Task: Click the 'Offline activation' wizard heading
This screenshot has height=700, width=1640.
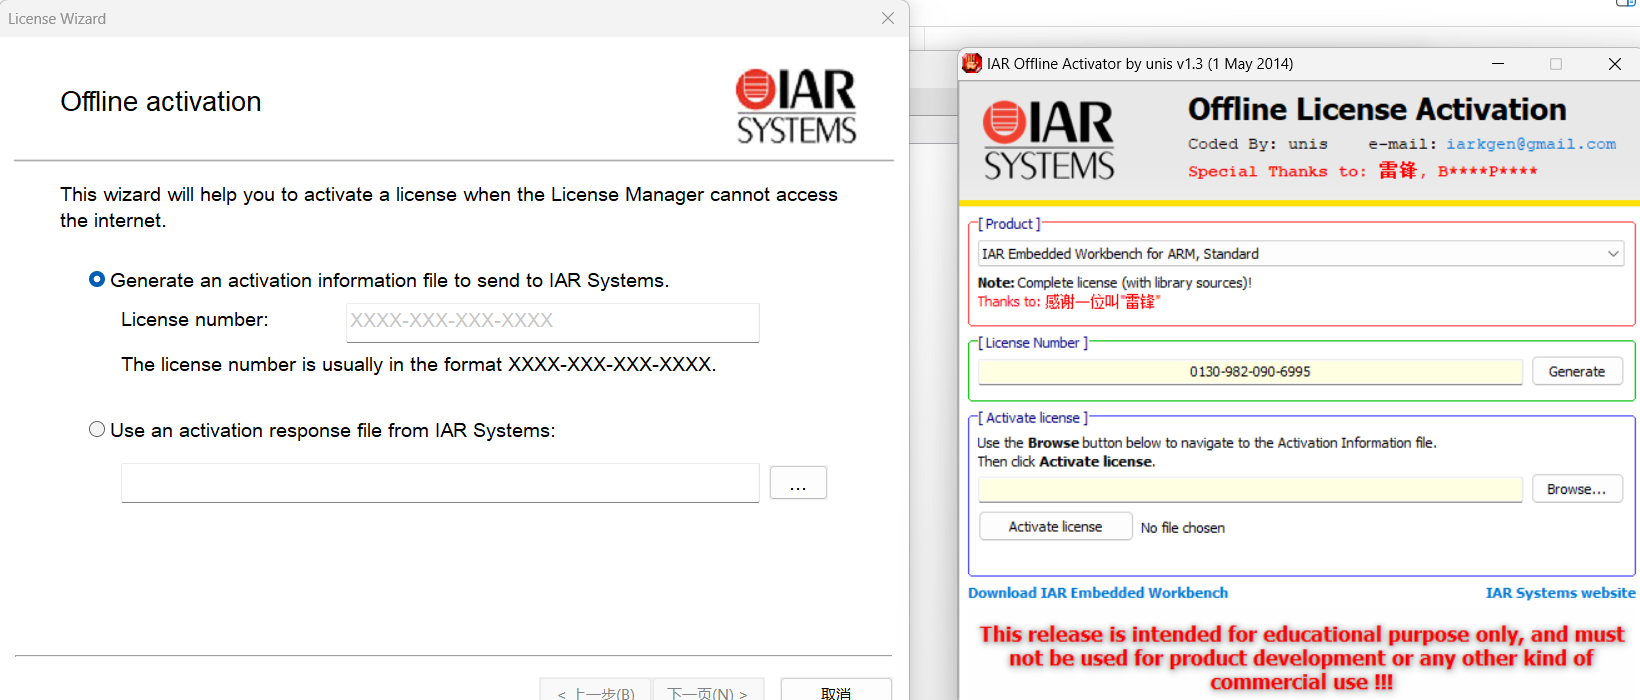Action: point(161,102)
